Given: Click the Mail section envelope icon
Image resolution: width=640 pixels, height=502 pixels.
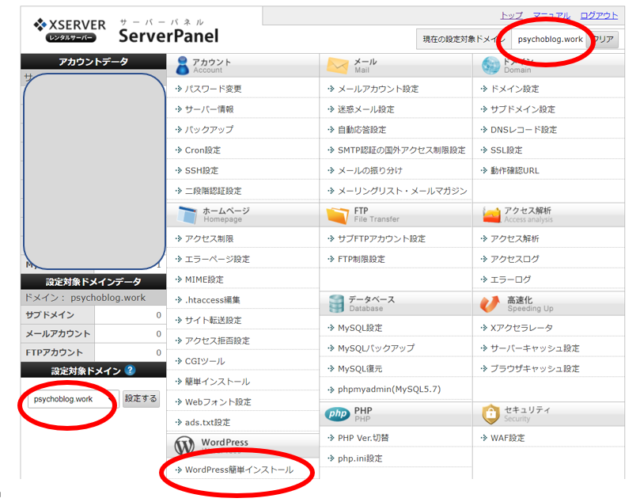Looking at the screenshot, I should (338, 65).
